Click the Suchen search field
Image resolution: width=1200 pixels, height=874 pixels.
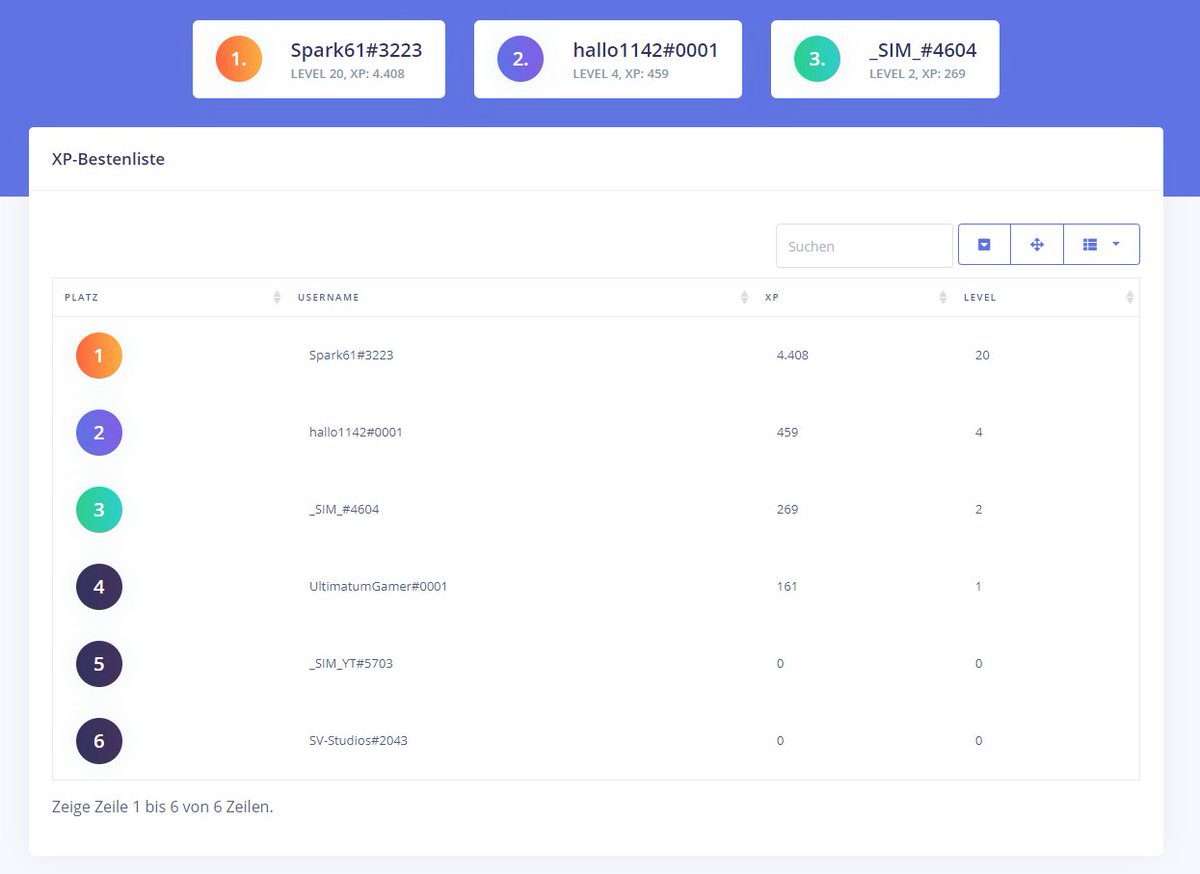pos(865,246)
